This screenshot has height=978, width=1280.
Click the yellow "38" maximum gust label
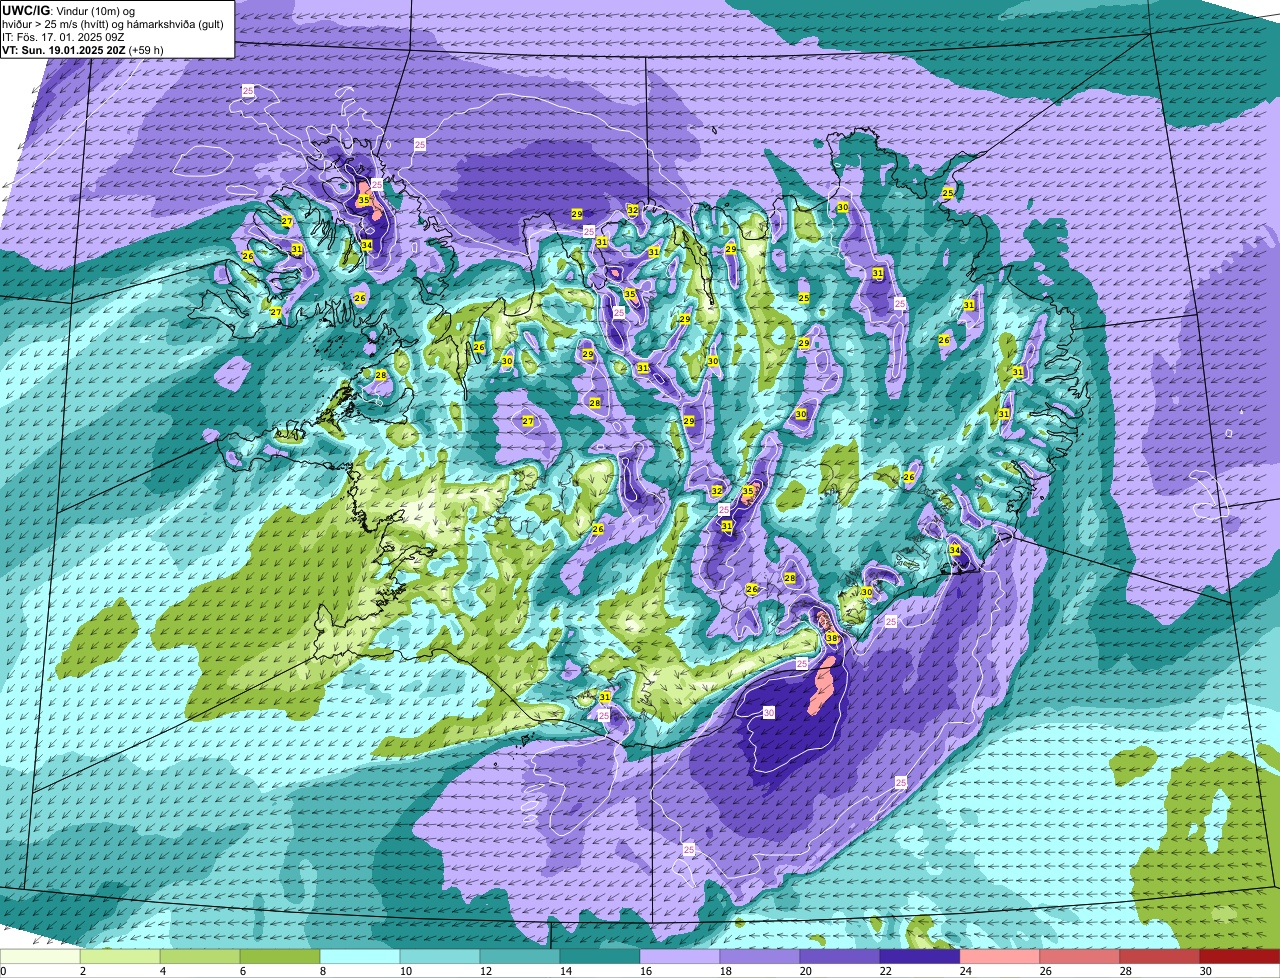(832, 638)
